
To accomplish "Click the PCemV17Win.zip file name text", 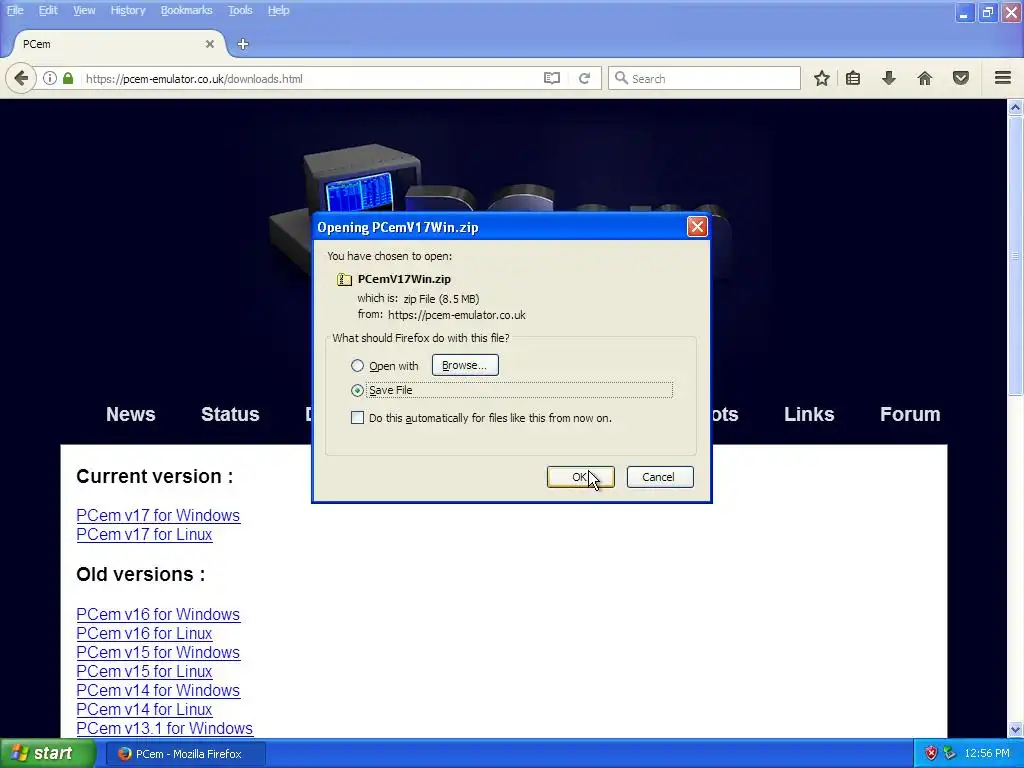I will click(x=404, y=279).
